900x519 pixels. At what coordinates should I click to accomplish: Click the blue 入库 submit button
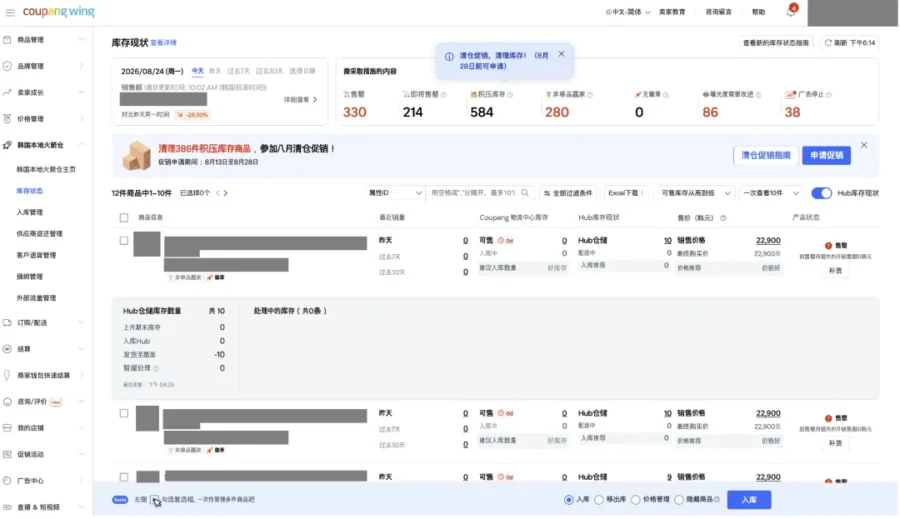coord(748,500)
